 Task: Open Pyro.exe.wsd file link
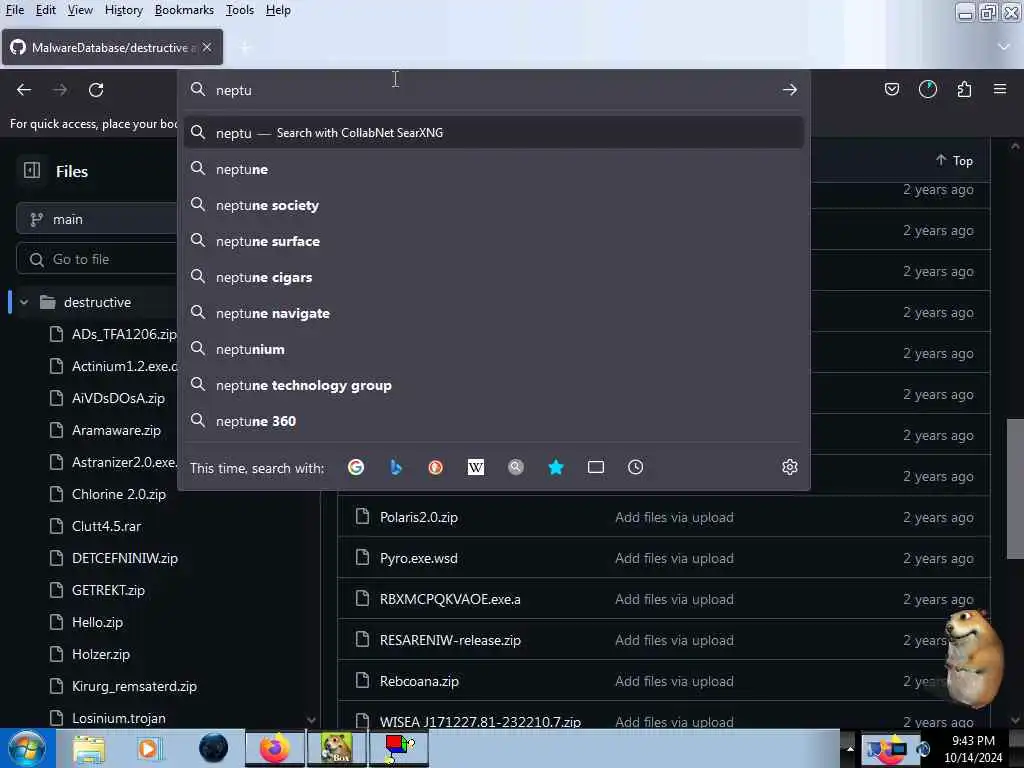pos(419,558)
